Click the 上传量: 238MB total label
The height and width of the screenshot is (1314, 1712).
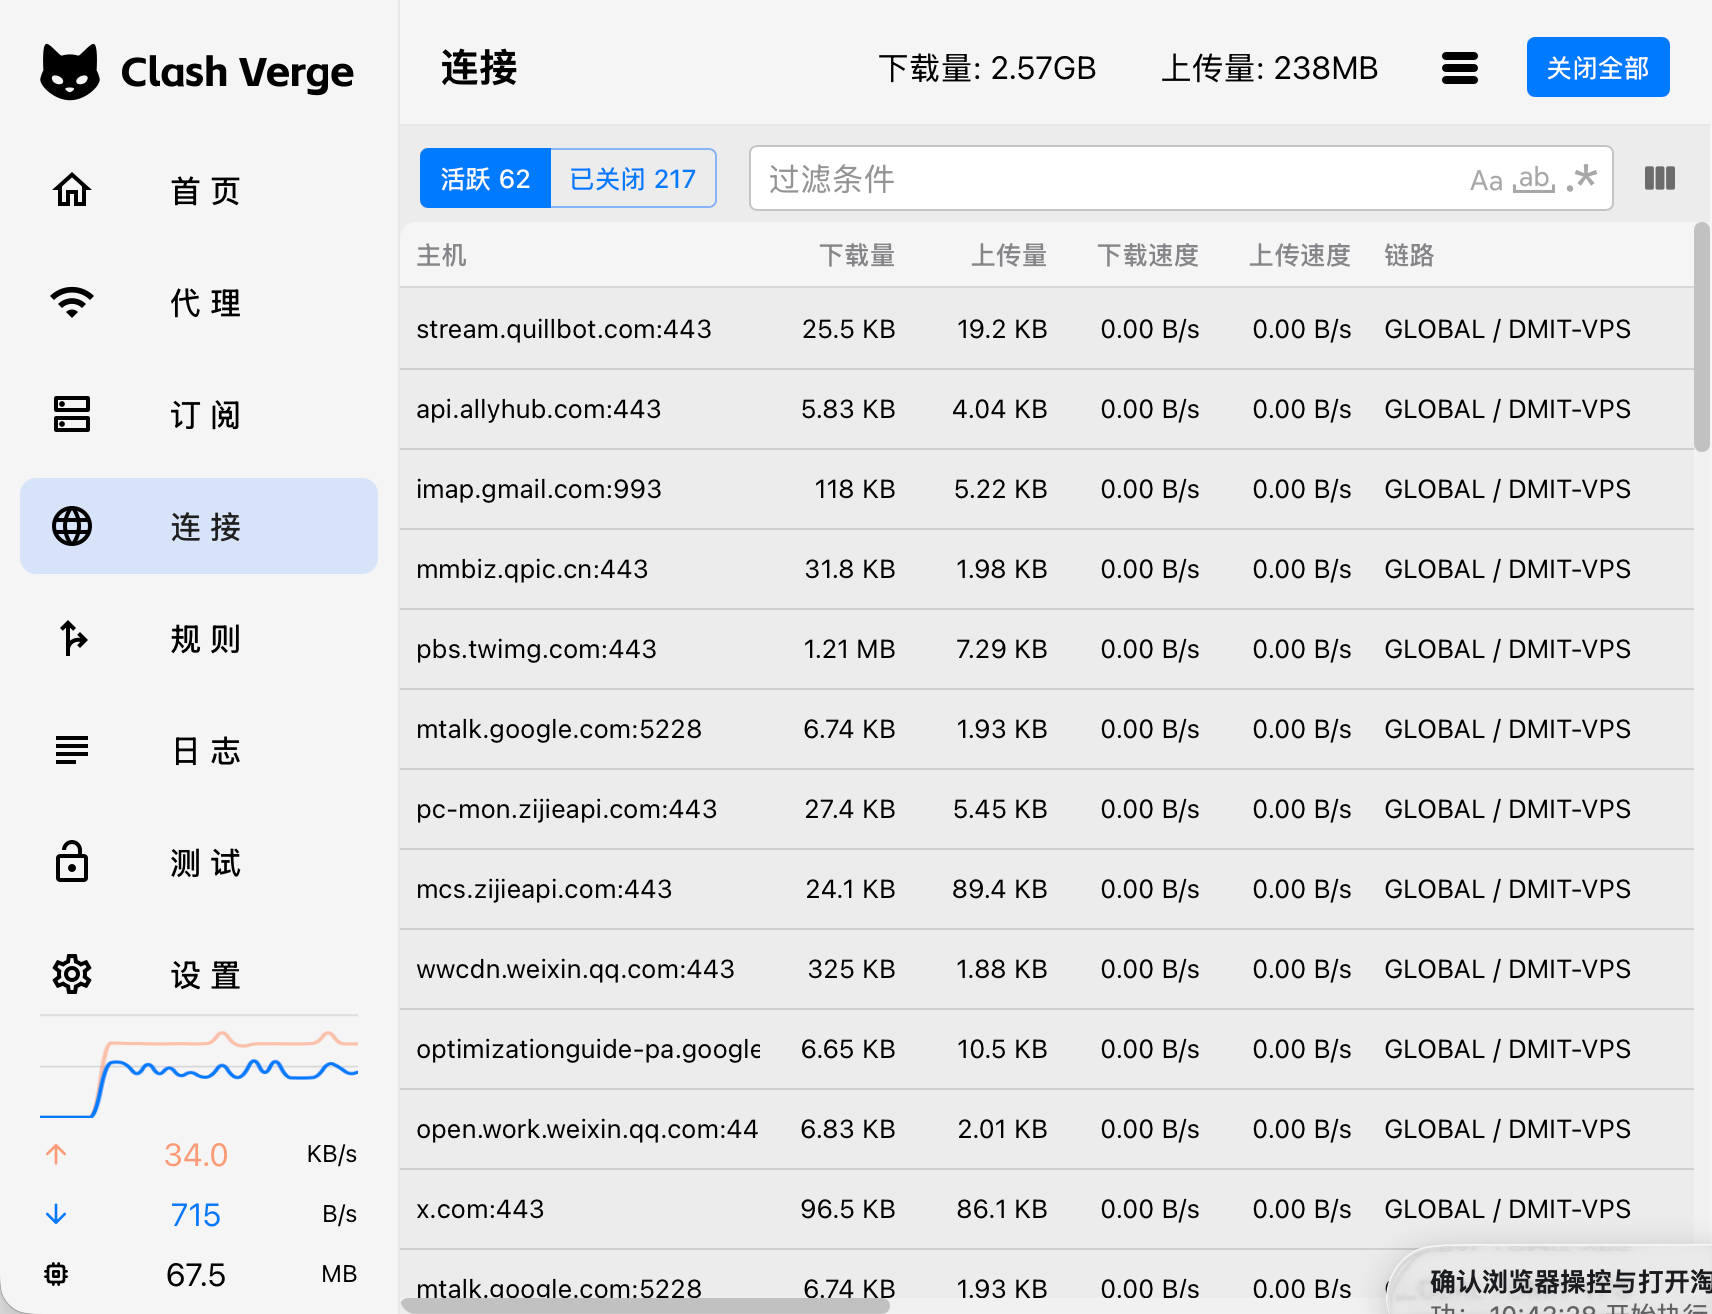[x=1270, y=68]
